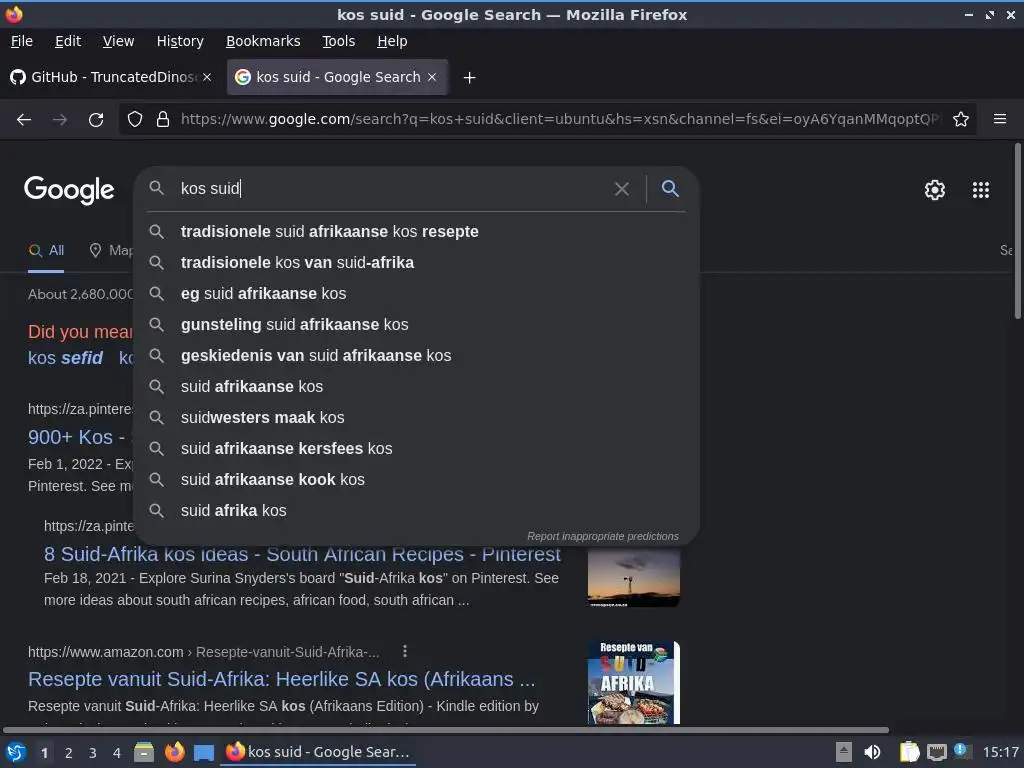
Task: Open a new browser tab
Action: click(x=469, y=78)
